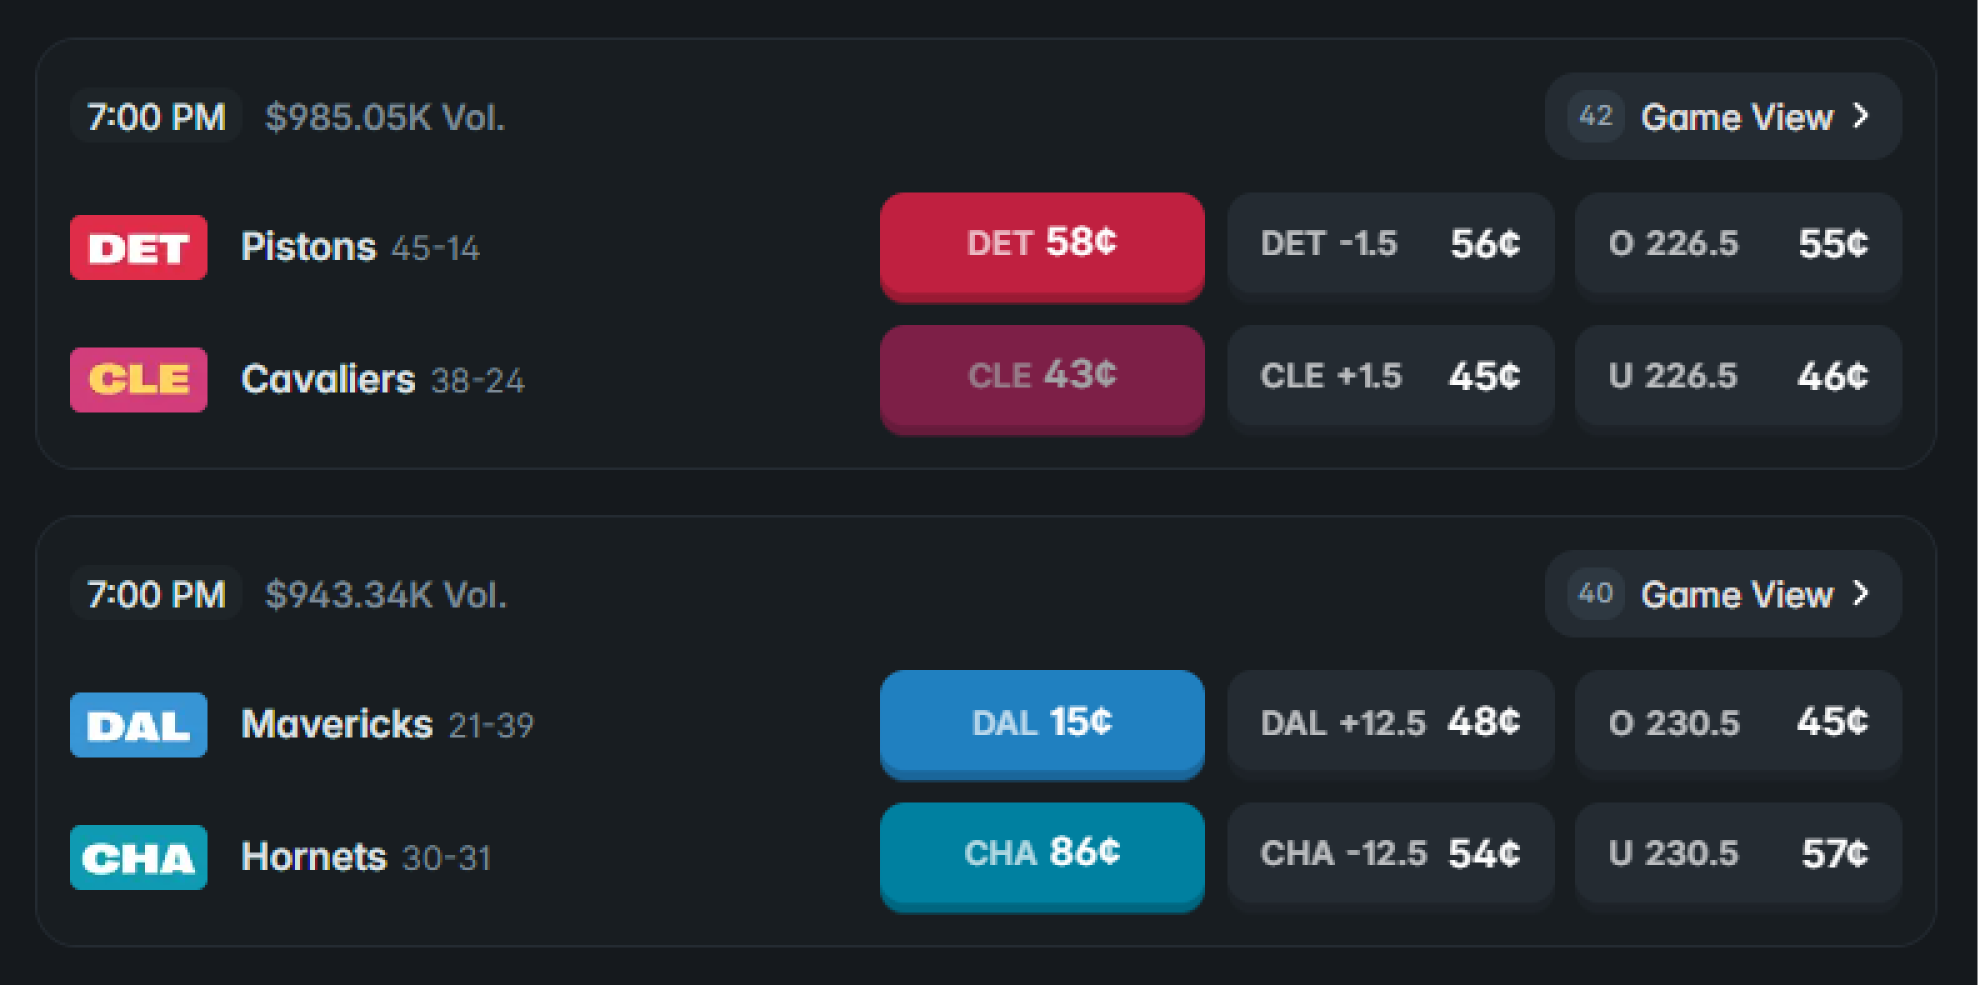1978x985 pixels.
Task: Expand Game View for the Mavericks-Hornets matchup
Action: [1737, 593]
